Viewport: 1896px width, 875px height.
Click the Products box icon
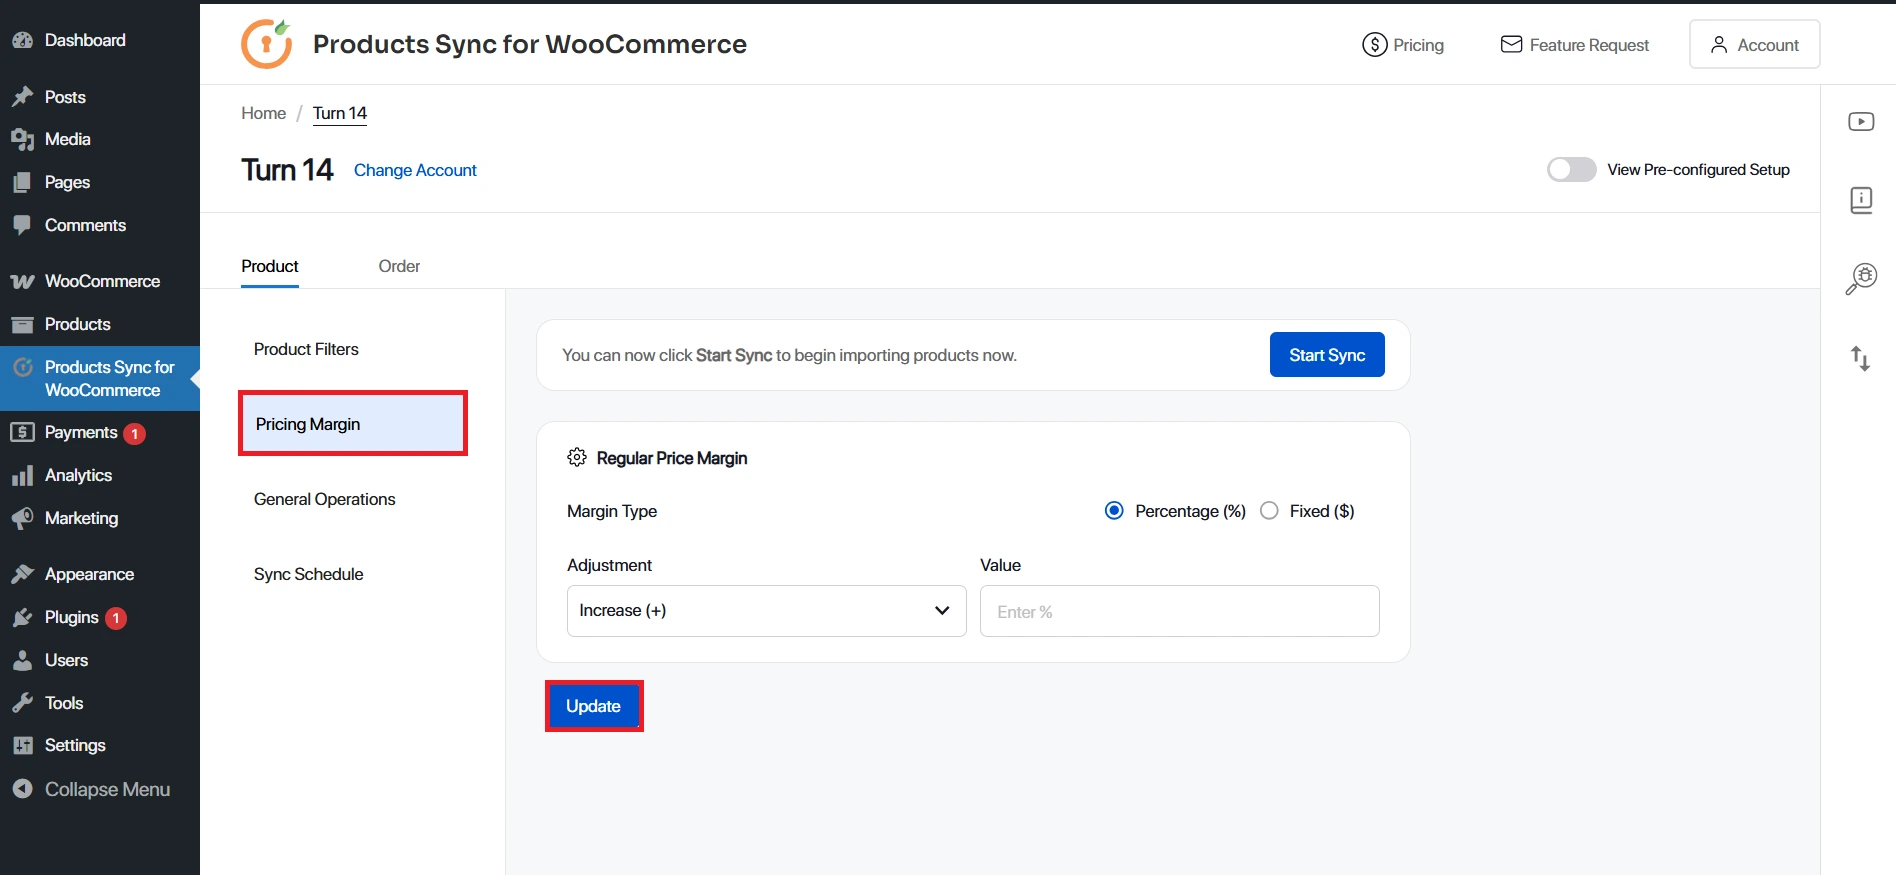click(22, 324)
